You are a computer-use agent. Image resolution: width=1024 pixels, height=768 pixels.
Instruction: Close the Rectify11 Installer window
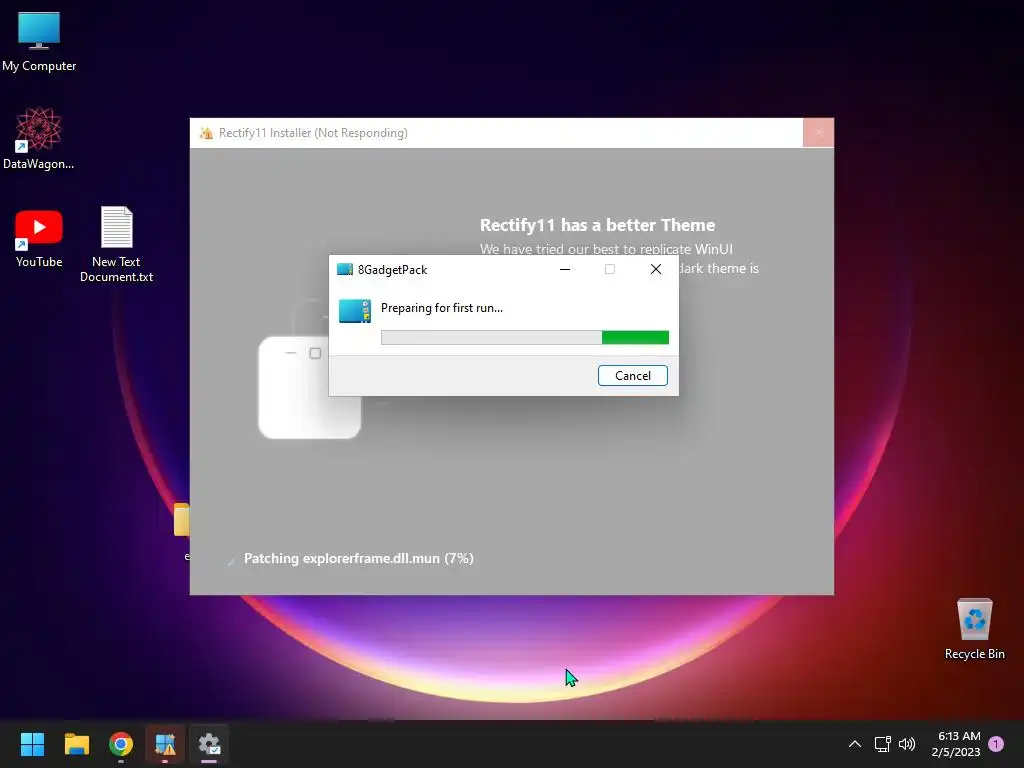(x=818, y=133)
